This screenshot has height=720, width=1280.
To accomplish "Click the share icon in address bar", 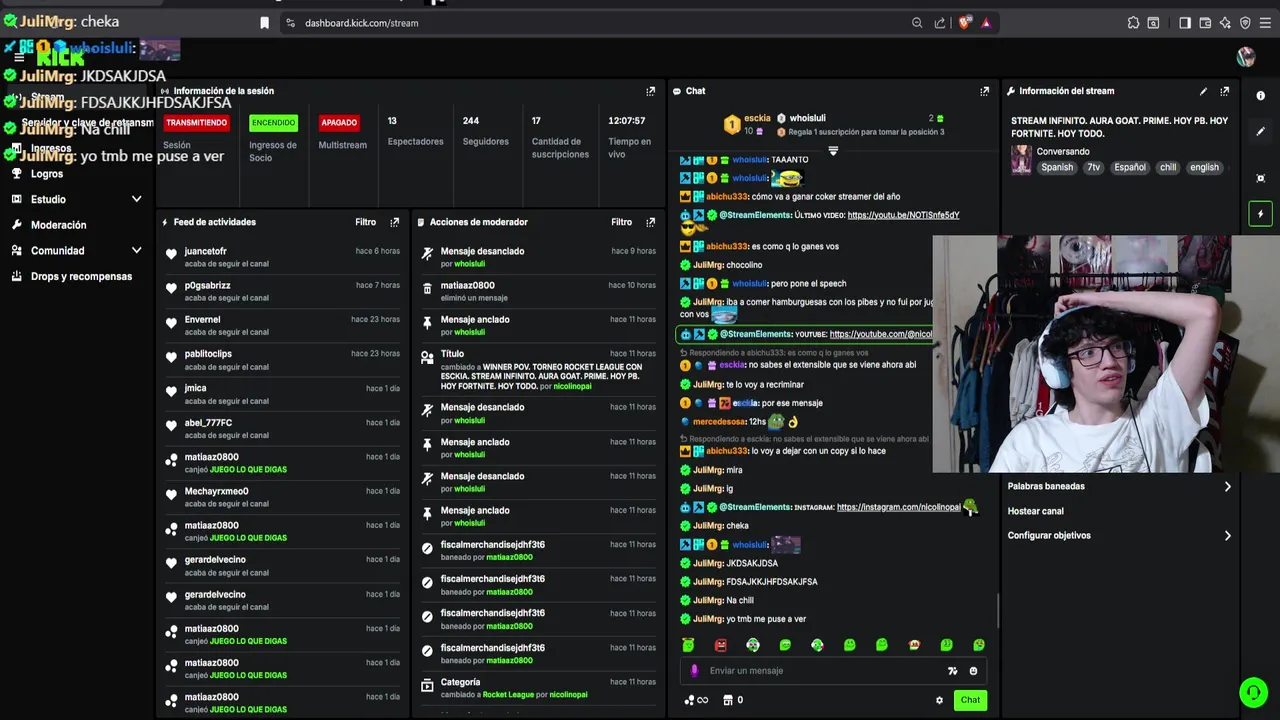I will pyautogui.click(x=940, y=23).
